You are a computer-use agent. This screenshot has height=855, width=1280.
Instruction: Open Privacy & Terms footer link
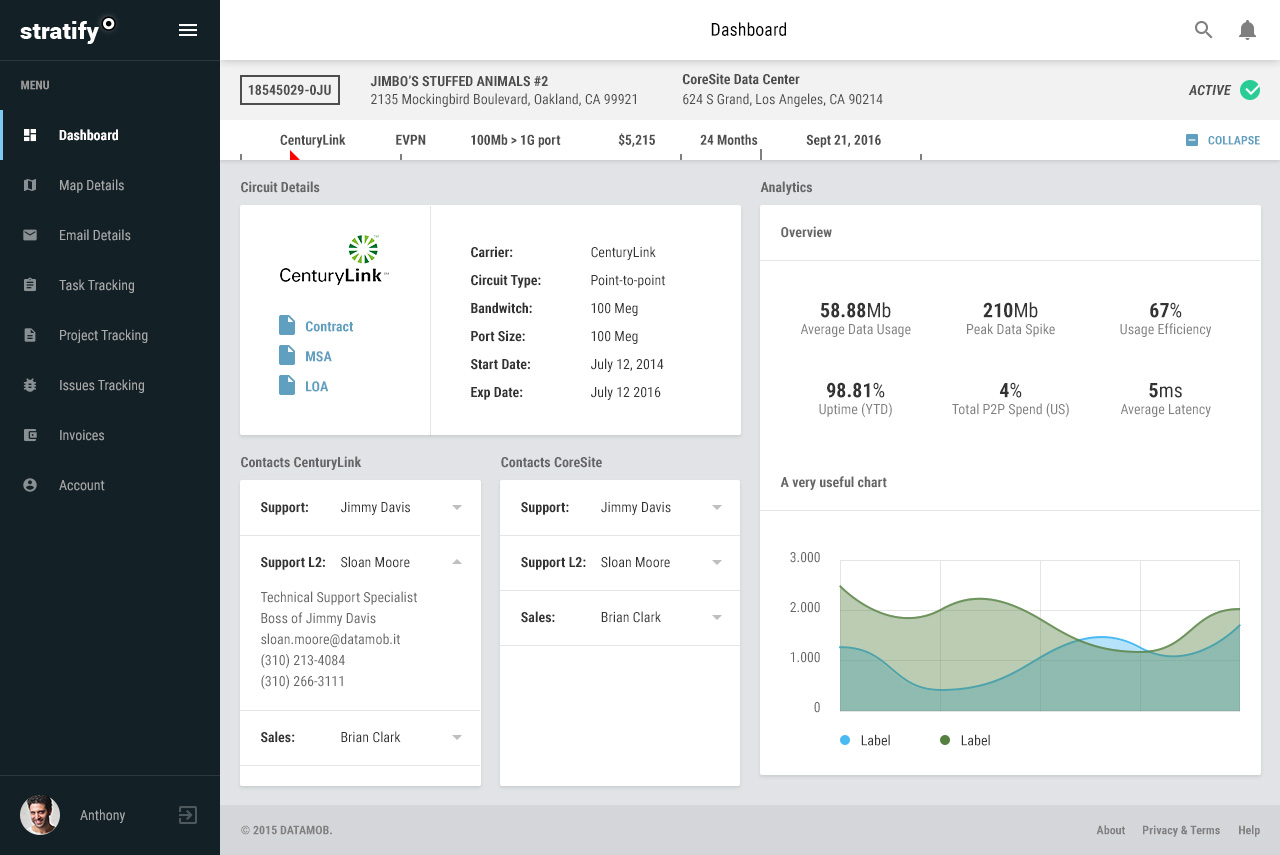(1181, 830)
